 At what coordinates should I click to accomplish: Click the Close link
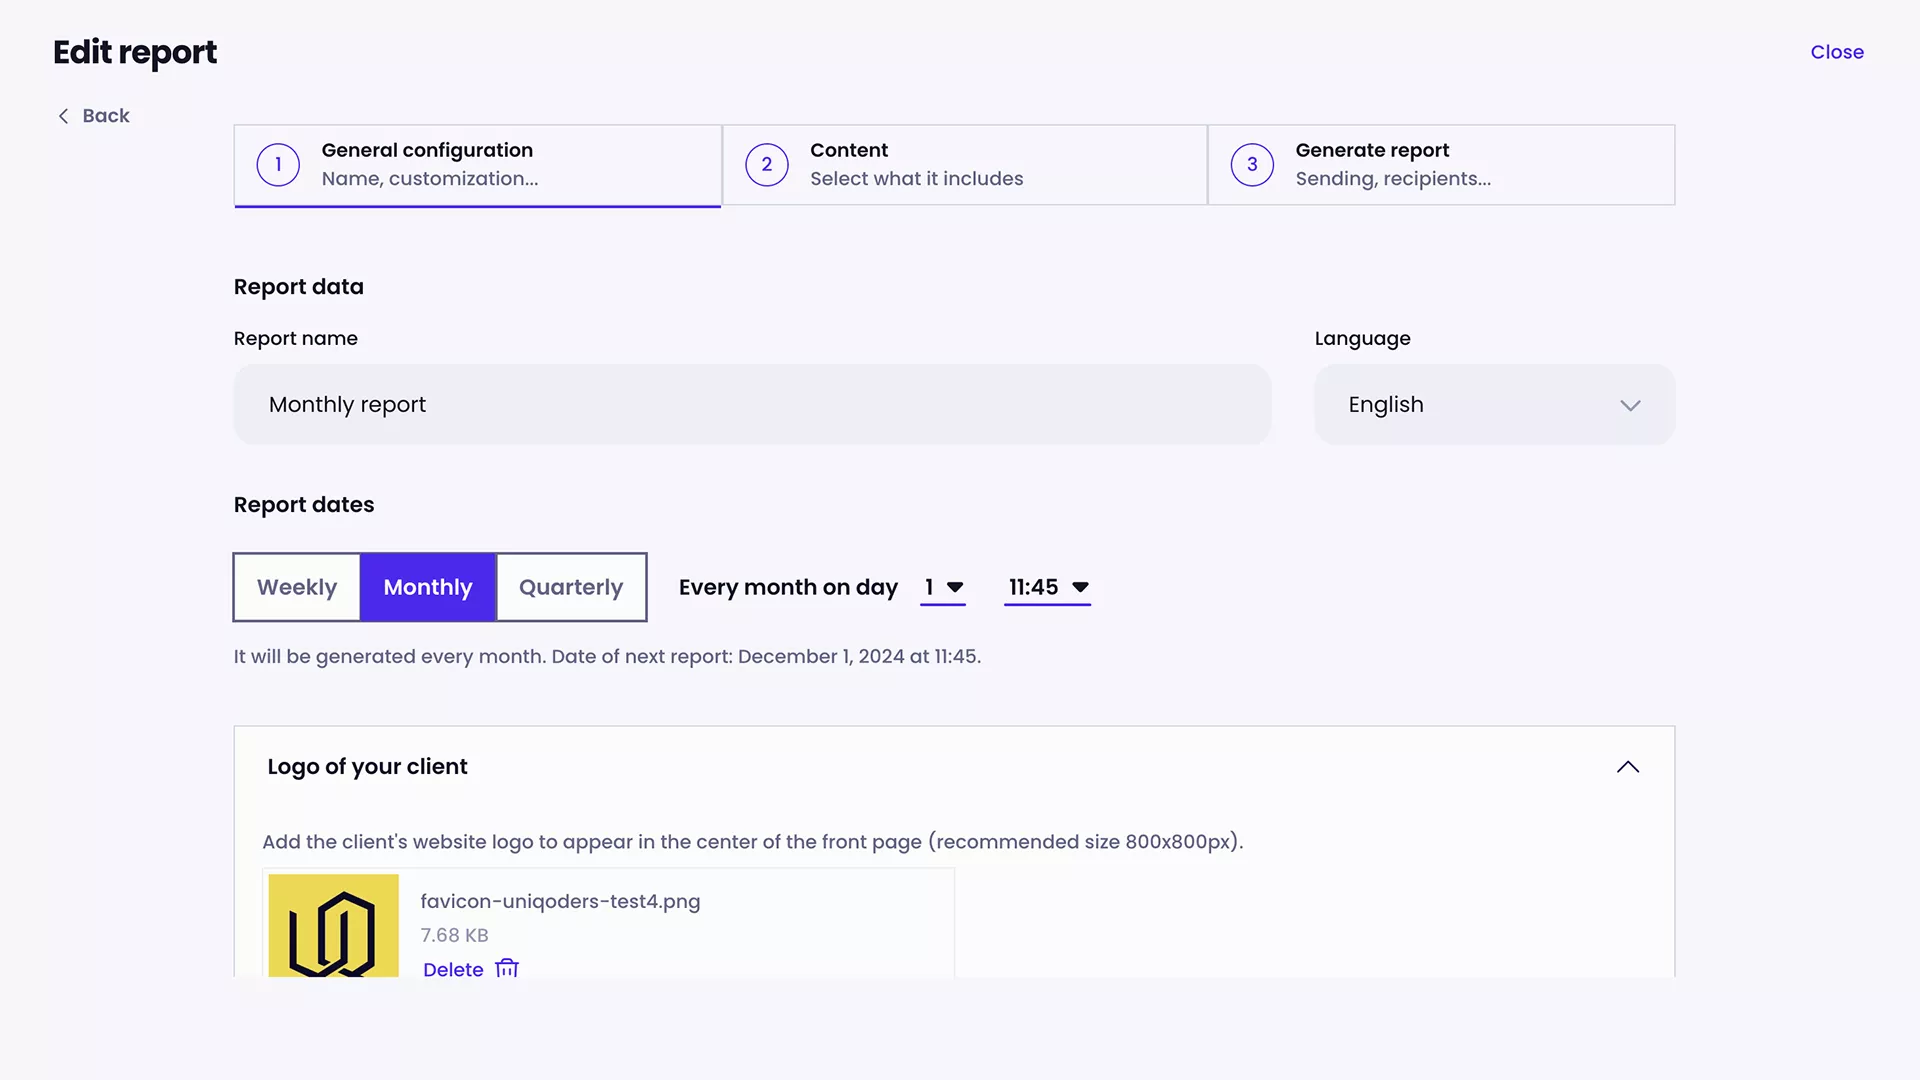pyautogui.click(x=1837, y=52)
